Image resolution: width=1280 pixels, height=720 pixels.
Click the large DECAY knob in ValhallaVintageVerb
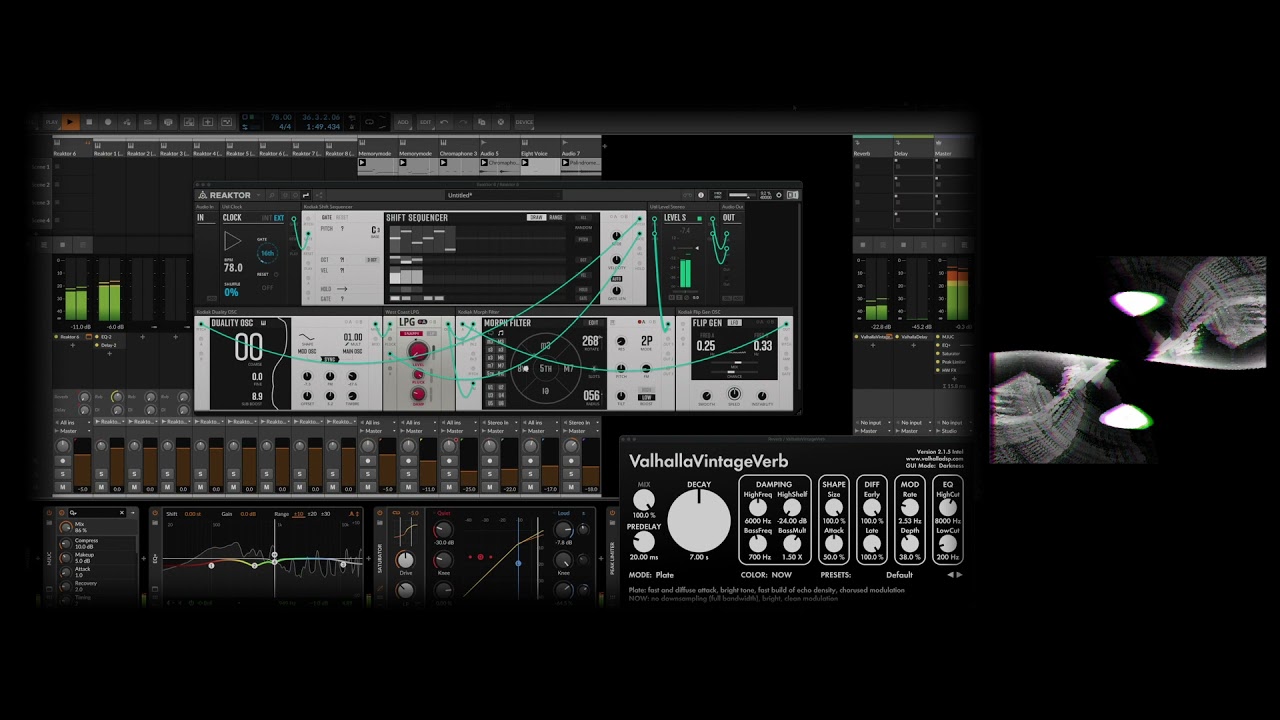click(699, 522)
